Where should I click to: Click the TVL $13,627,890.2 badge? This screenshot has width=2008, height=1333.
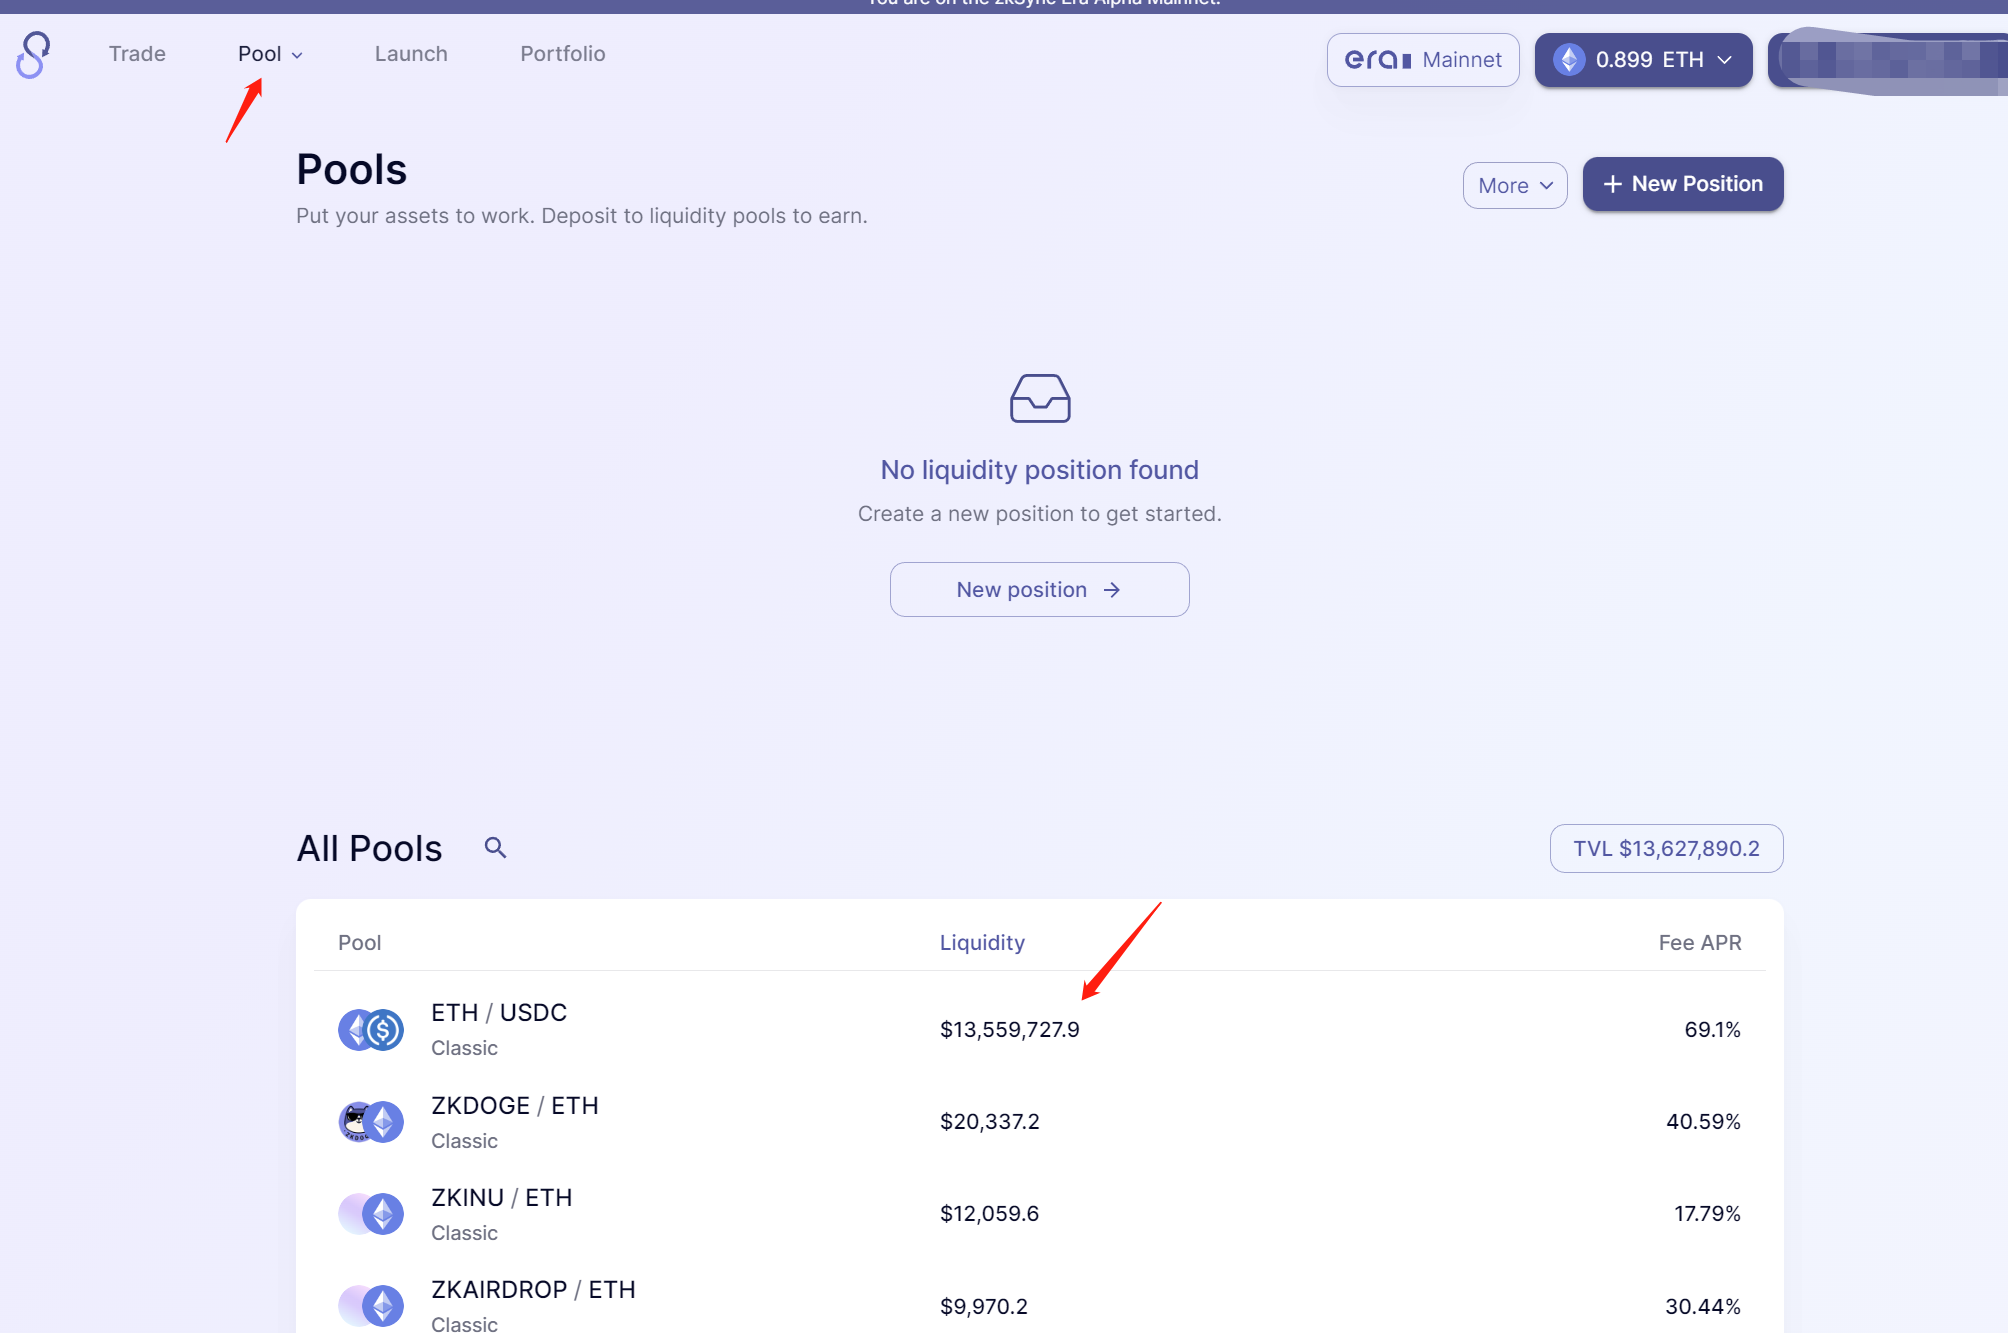pos(1667,848)
